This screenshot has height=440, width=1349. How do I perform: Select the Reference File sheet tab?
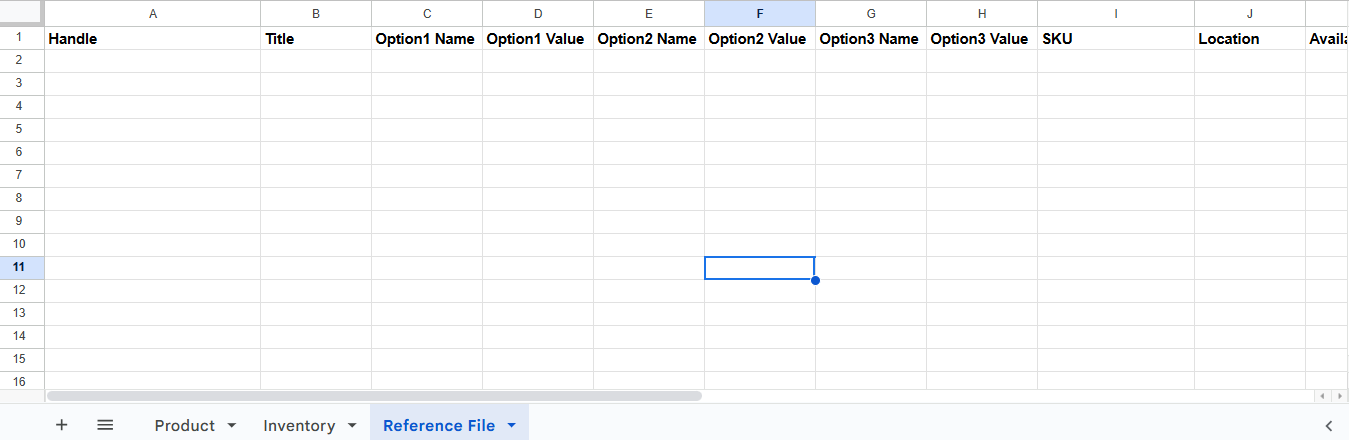pyautogui.click(x=439, y=426)
